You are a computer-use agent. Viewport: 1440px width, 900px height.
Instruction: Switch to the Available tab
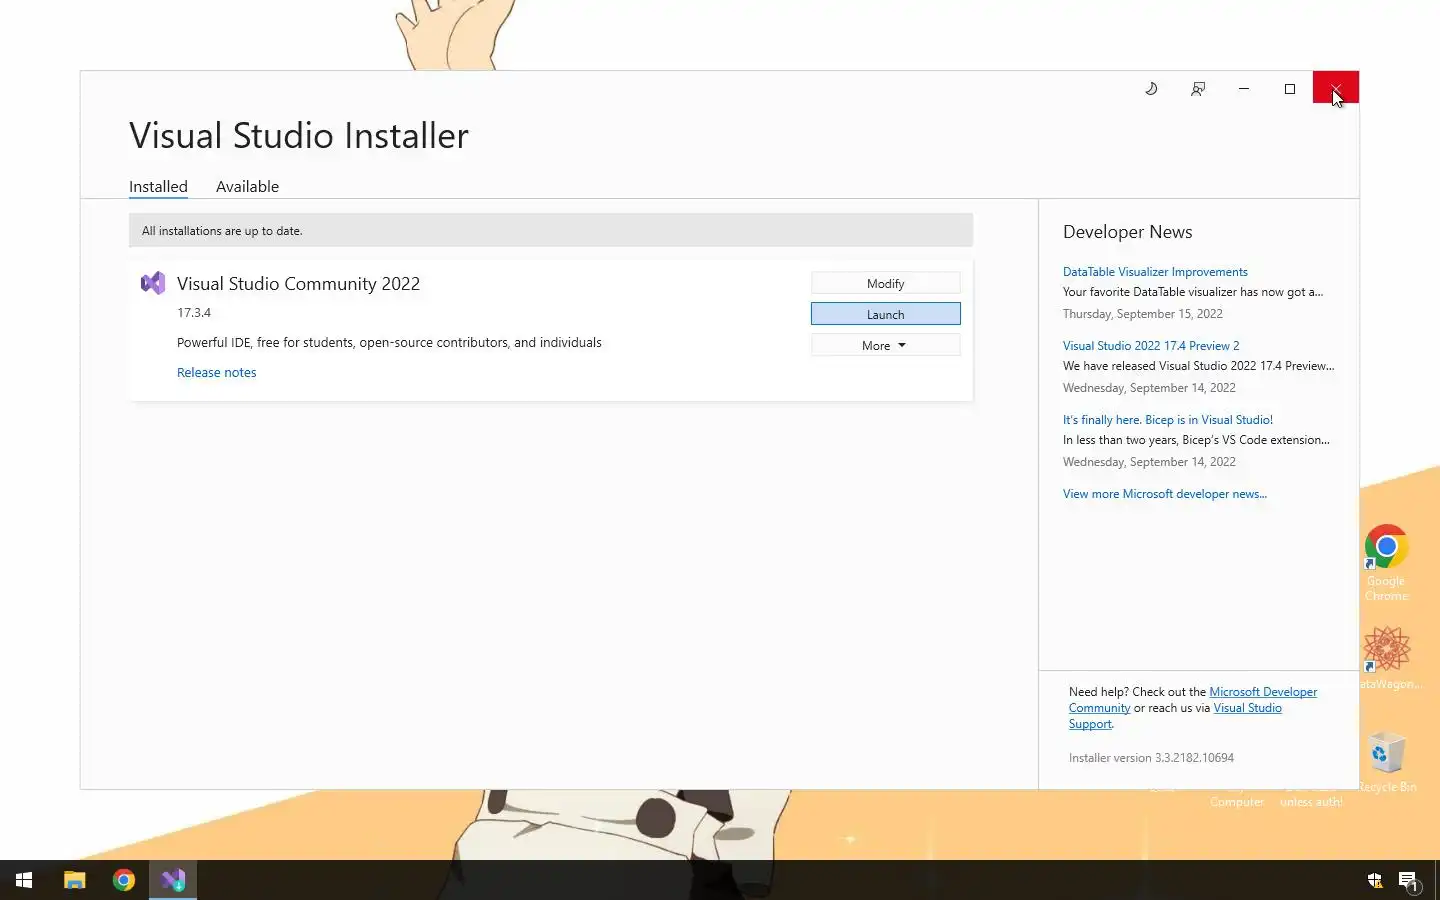coord(247,186)
